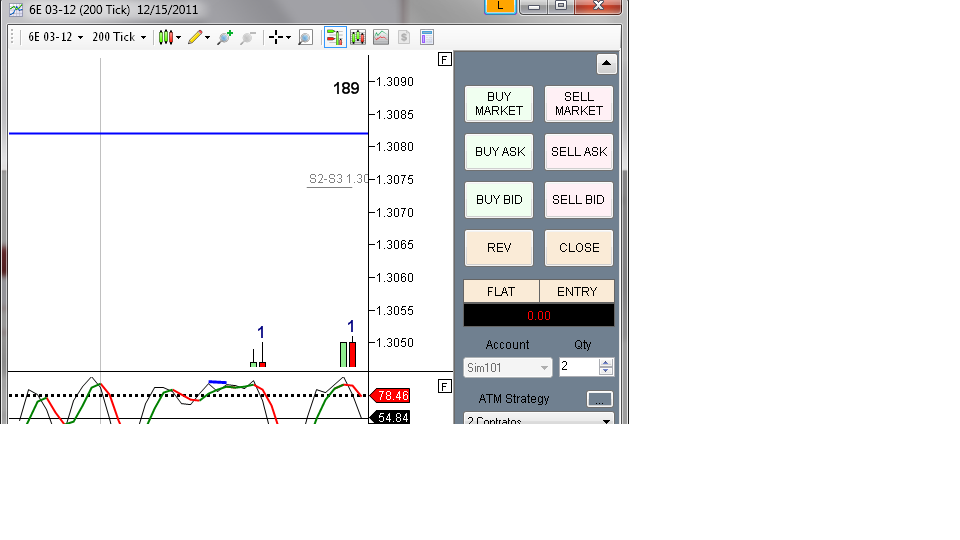Click the SELL ASK button
The image size is (960, 540).
pyautogui.click(x=579, y=152)
